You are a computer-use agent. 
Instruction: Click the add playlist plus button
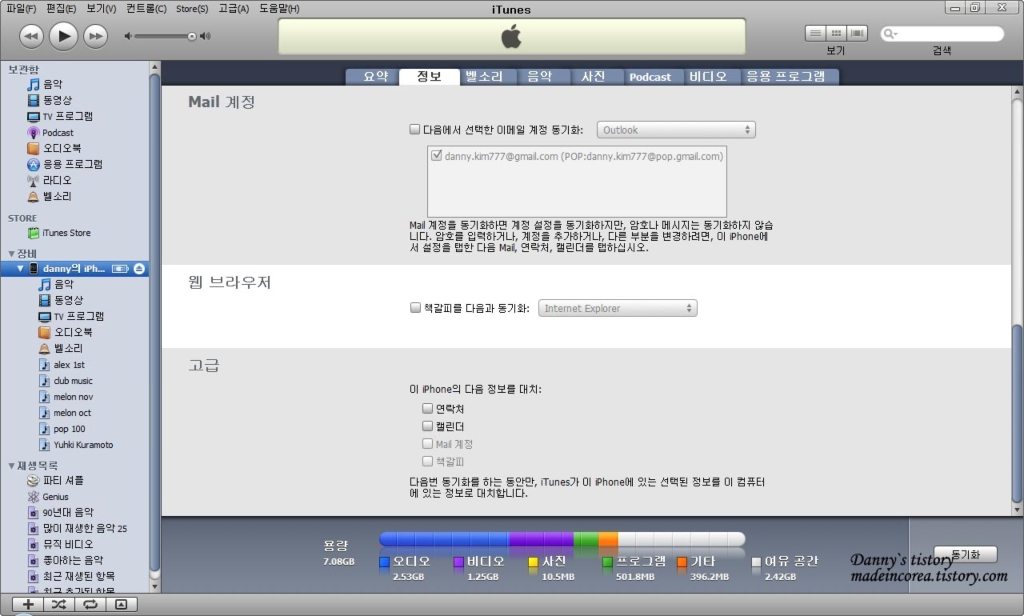pyautogui.click(x=28, y=604)
